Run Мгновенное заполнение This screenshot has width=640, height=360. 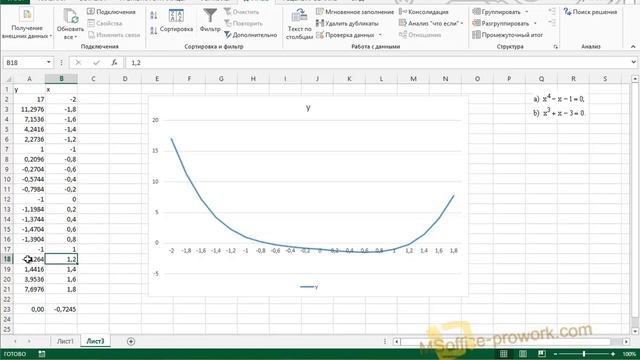tap(355, 12)
